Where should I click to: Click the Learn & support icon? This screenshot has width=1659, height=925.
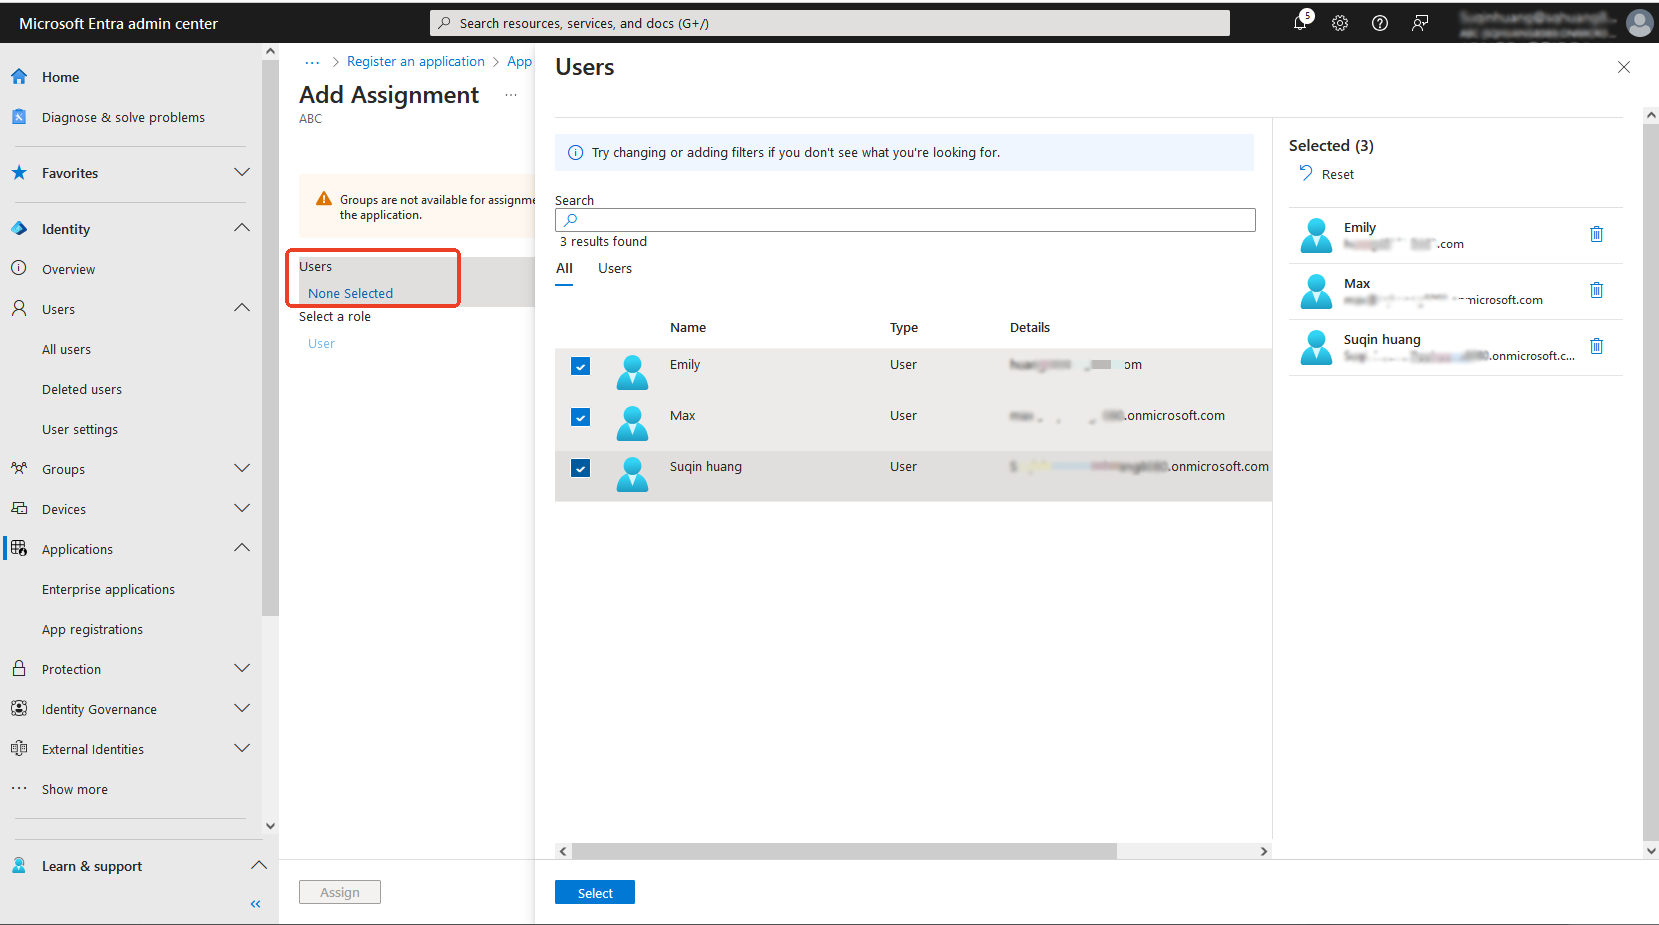click(x=19, y=866)
